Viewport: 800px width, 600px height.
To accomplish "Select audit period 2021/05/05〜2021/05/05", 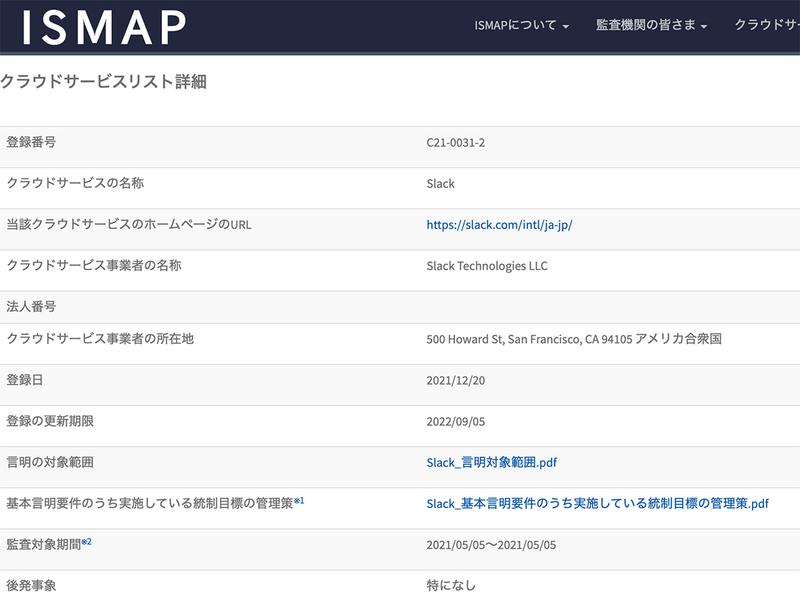I will [x=491, y=545].
